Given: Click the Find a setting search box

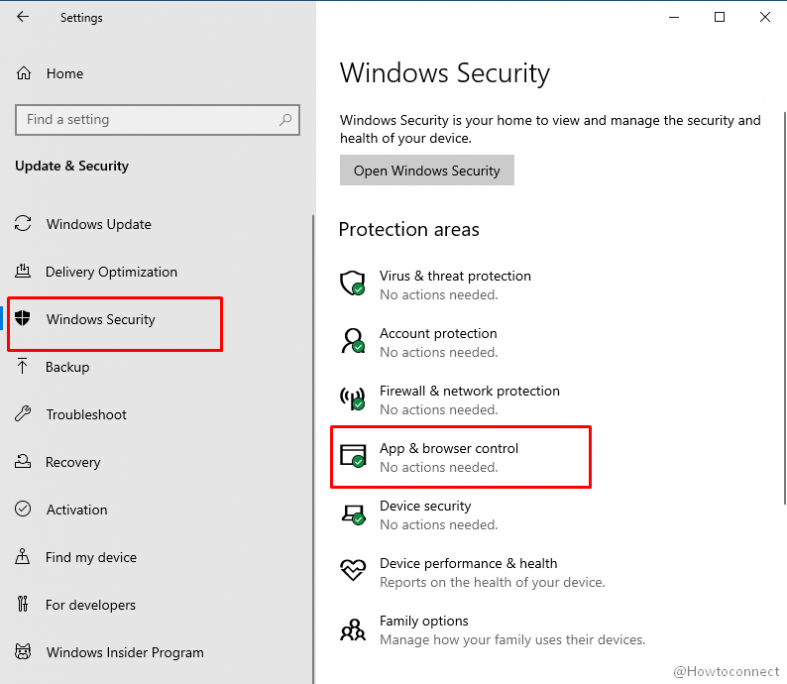Looking at the screenshot, I should coord(157,119).
